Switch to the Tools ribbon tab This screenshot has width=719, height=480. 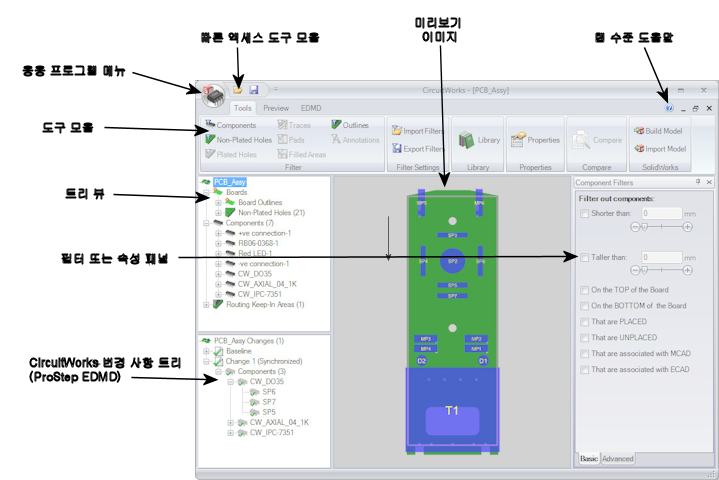click(x=243, y=108)
